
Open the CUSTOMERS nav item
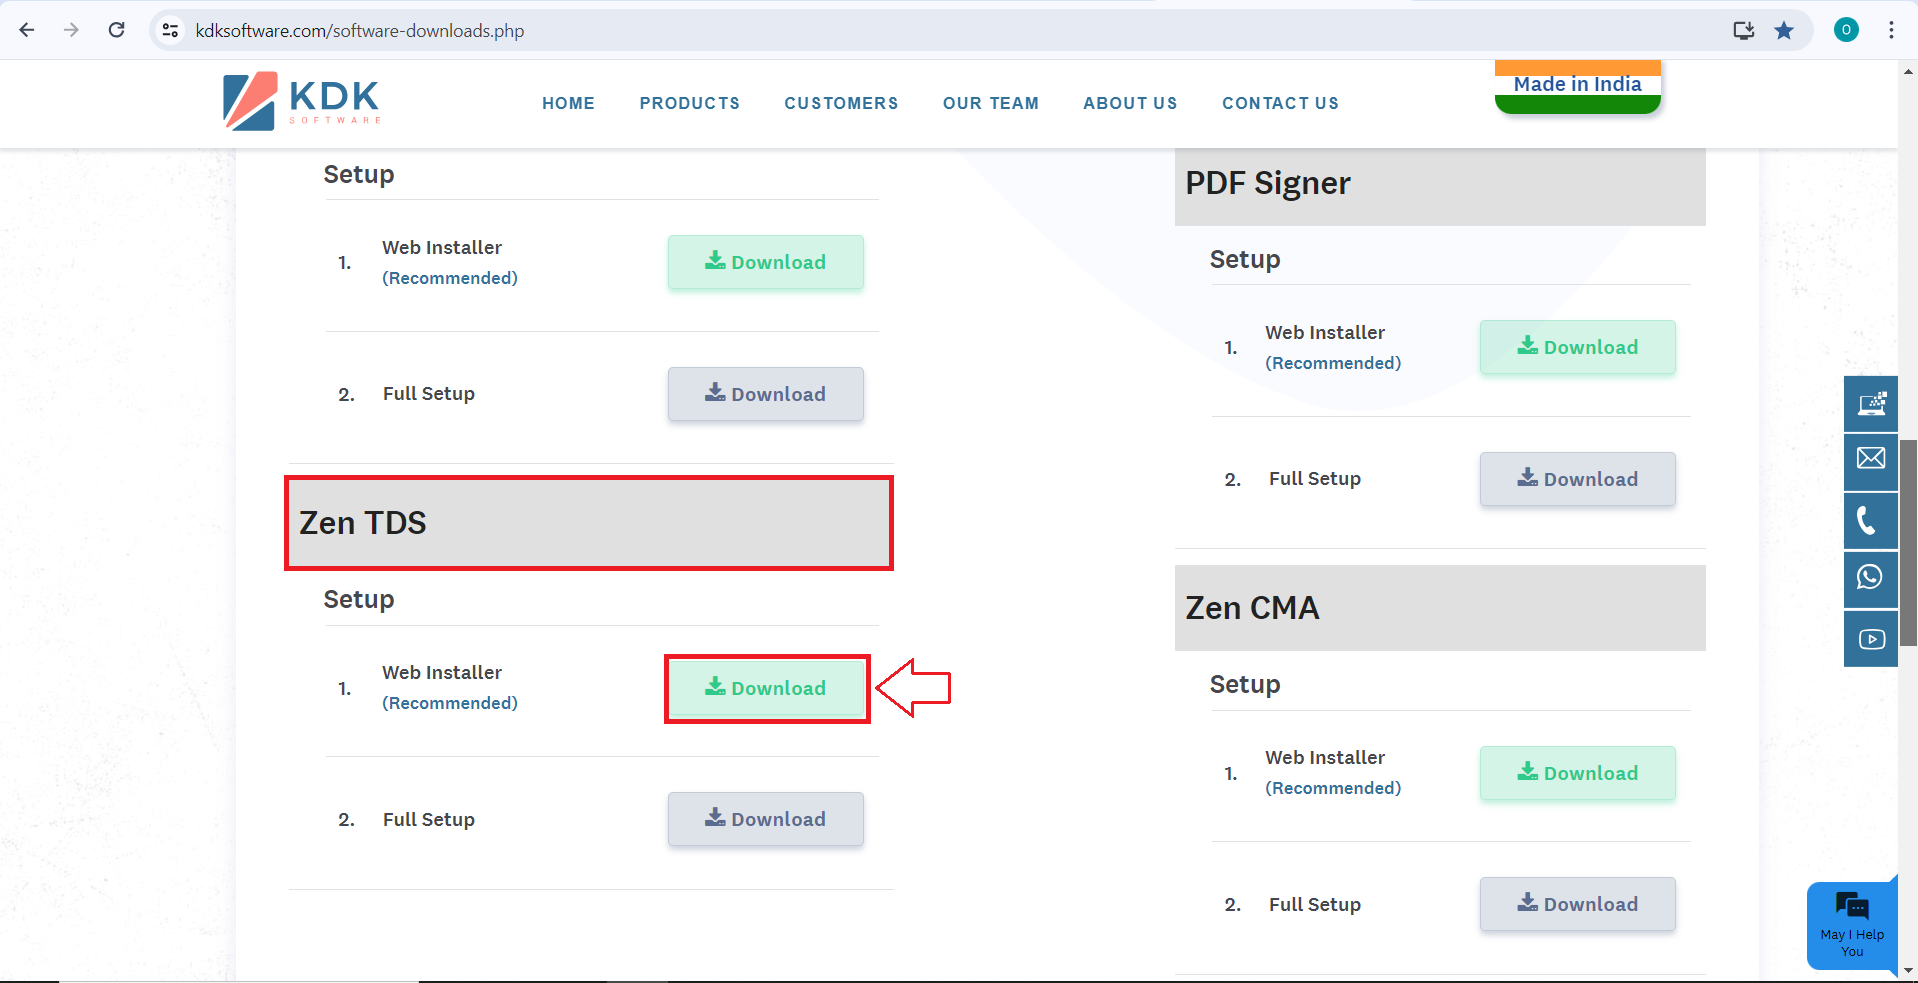click(841, 103)
